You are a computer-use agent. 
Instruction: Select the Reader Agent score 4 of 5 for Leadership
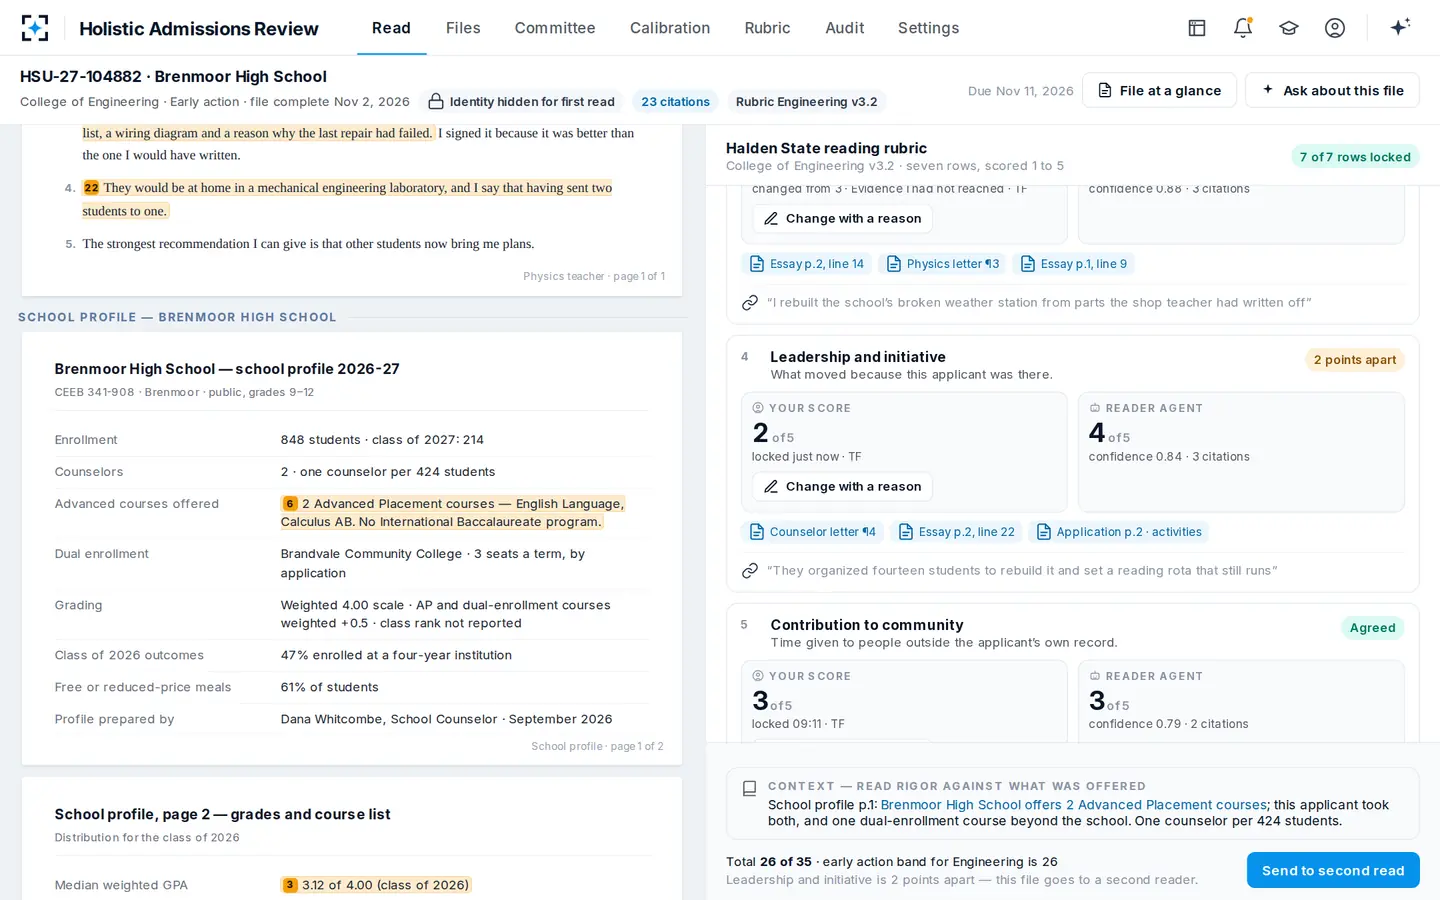[1241, 452]
